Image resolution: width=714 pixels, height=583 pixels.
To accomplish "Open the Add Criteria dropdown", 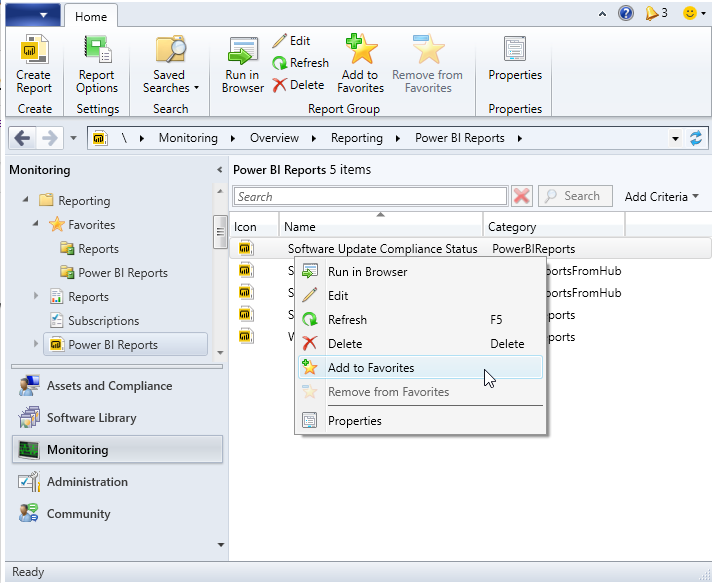I will pyautogui.click(x=661, y=197).
